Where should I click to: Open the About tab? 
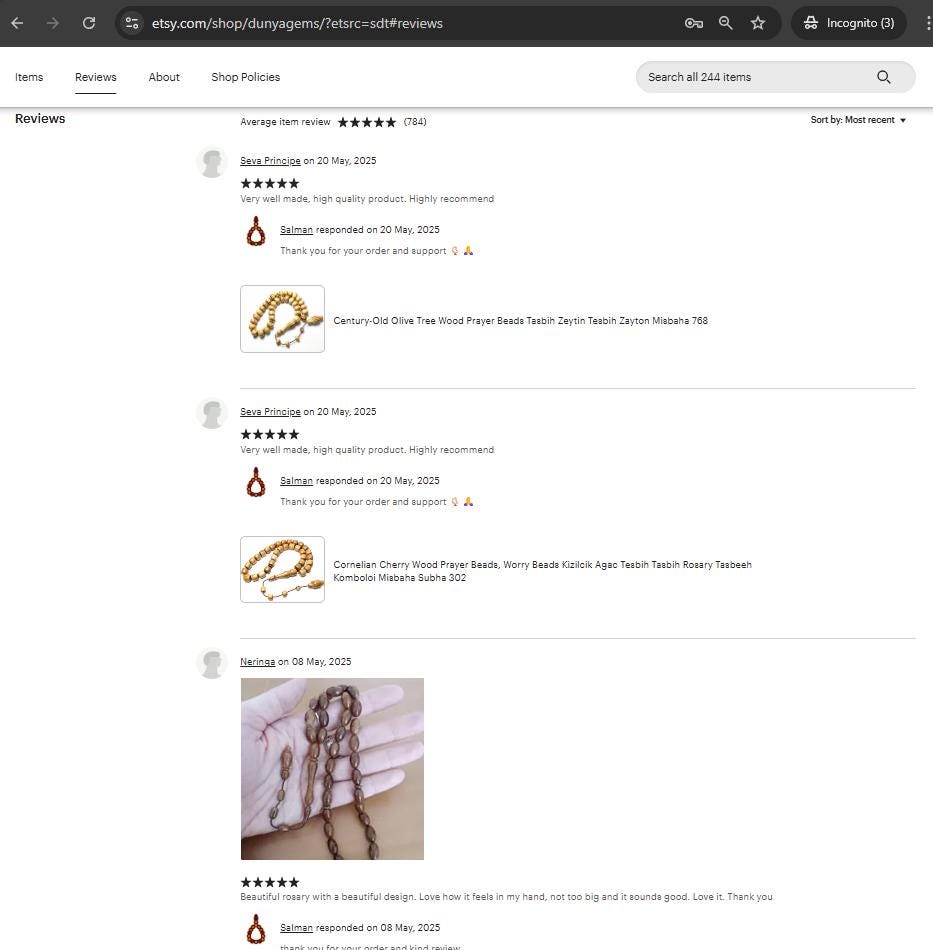tap(164, 77)
